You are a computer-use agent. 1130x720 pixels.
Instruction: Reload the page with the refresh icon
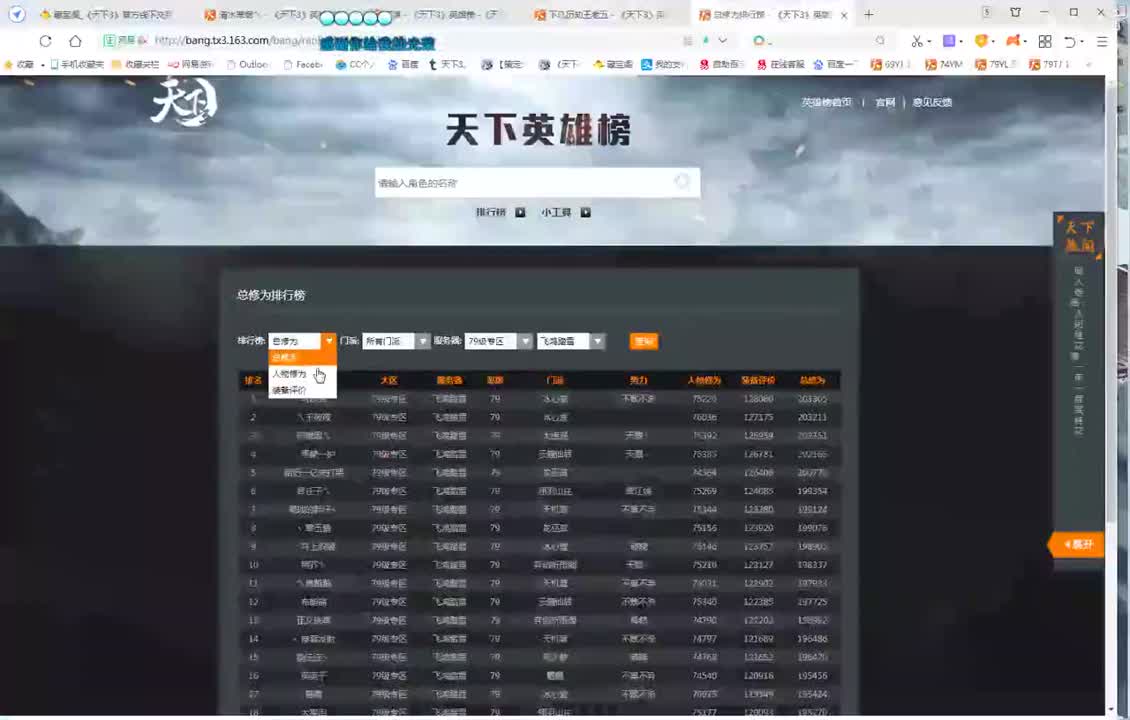(45, 42)
